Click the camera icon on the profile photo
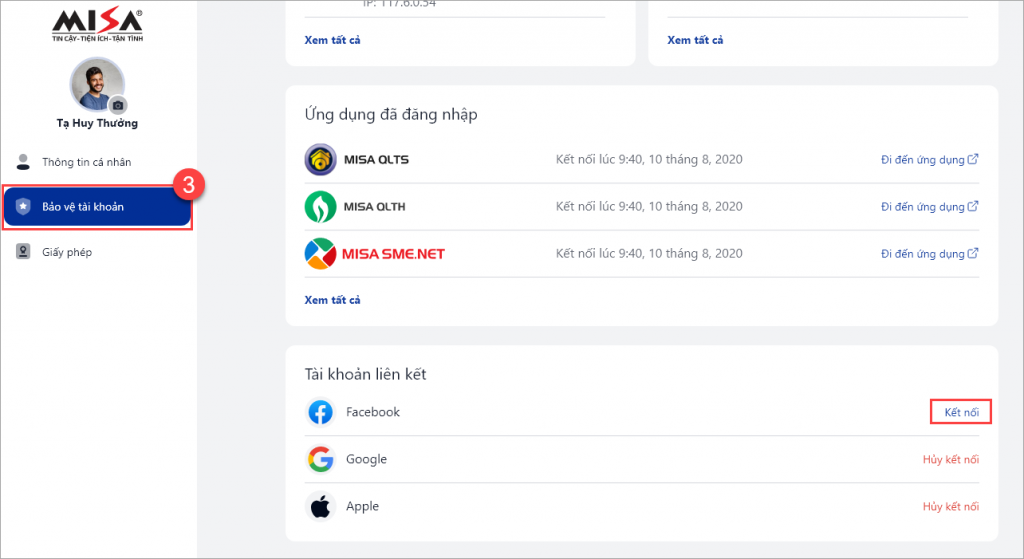 click(x=118, y=105)
